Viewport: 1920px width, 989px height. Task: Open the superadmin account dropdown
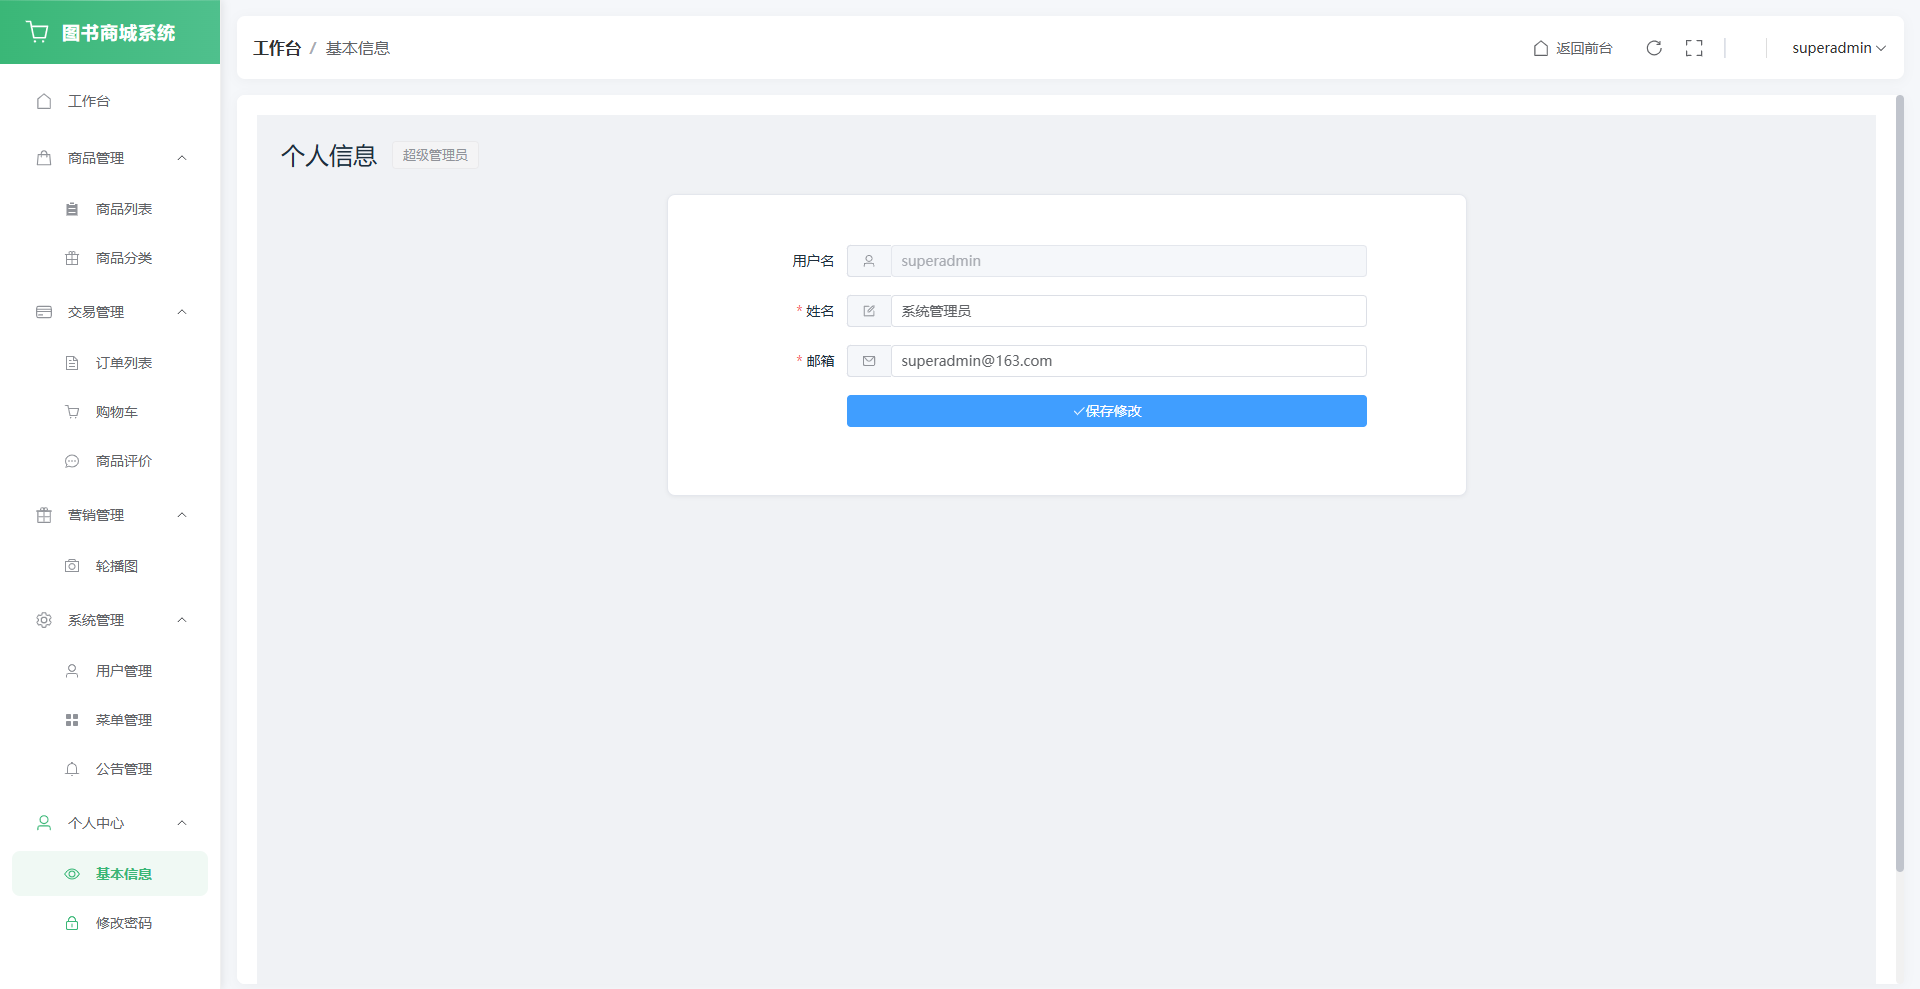[1838, 48]
